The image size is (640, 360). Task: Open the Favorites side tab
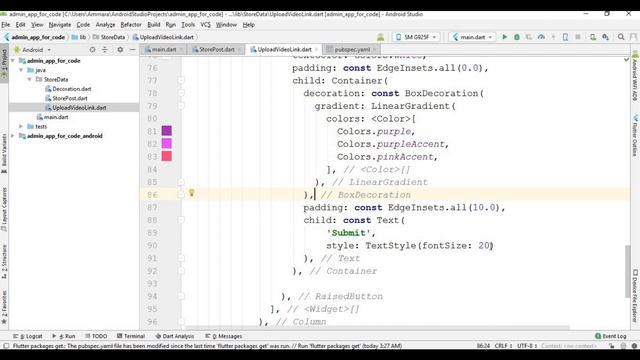4,307
